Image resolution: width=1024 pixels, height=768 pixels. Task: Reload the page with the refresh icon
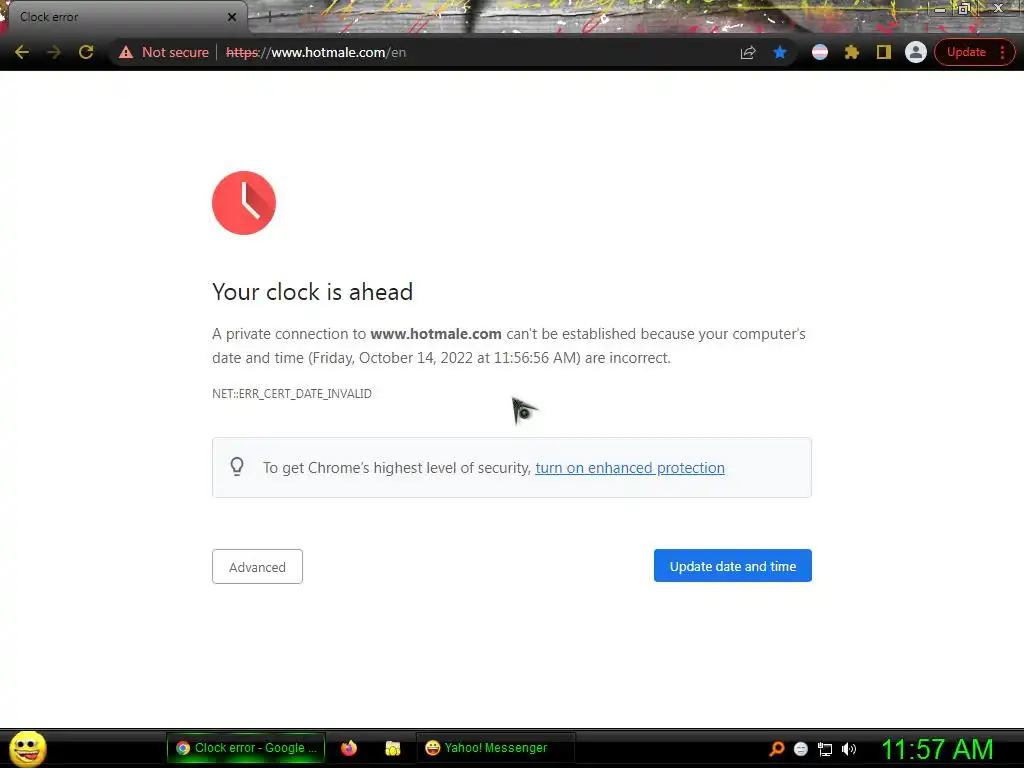[86, 52]
